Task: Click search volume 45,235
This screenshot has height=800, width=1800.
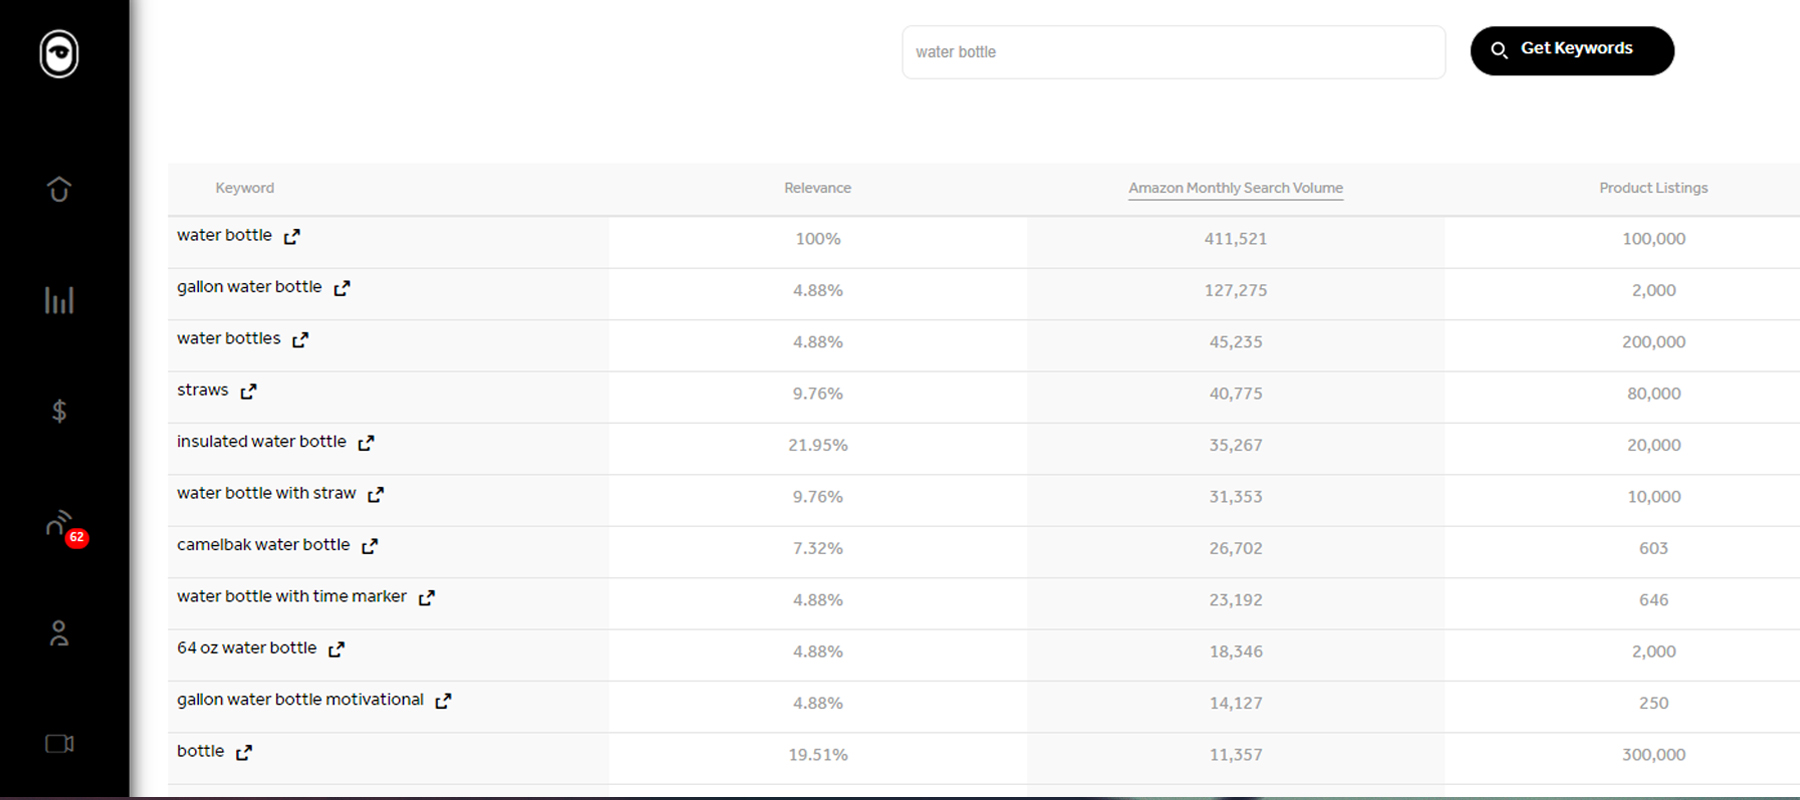Action: (1236, 342)
